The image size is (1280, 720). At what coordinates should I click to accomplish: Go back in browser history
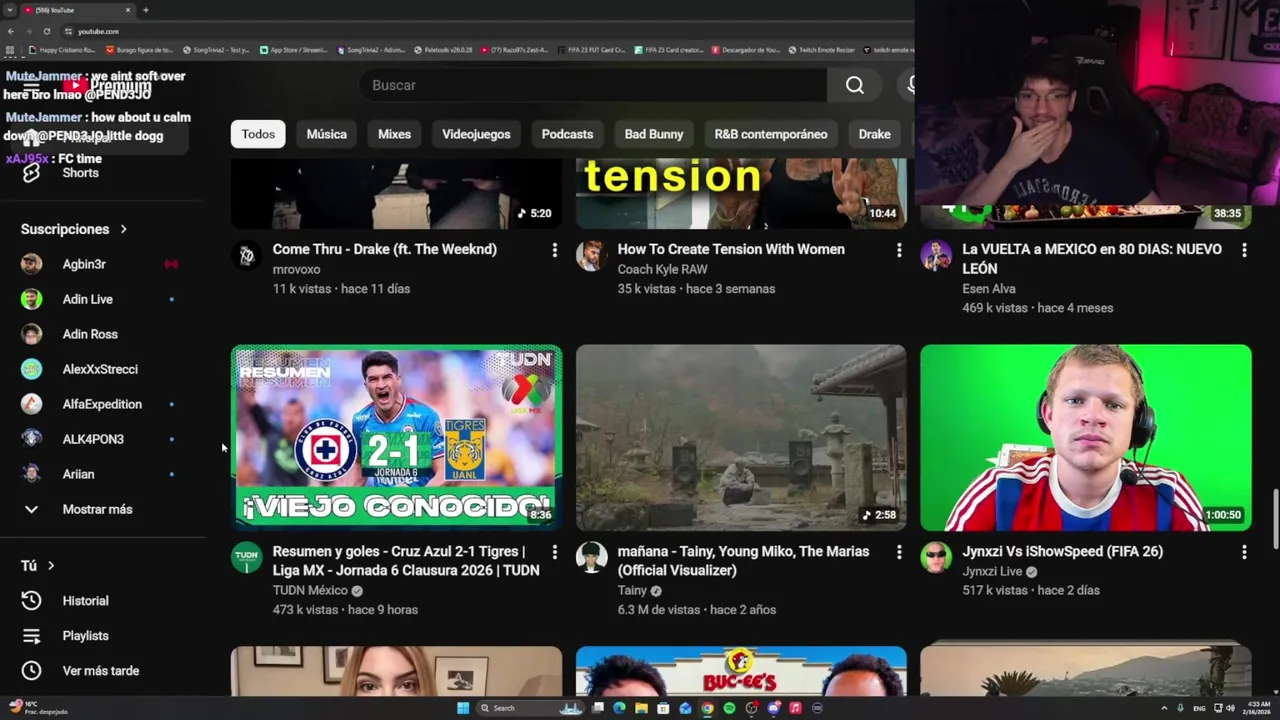(11, 31)
